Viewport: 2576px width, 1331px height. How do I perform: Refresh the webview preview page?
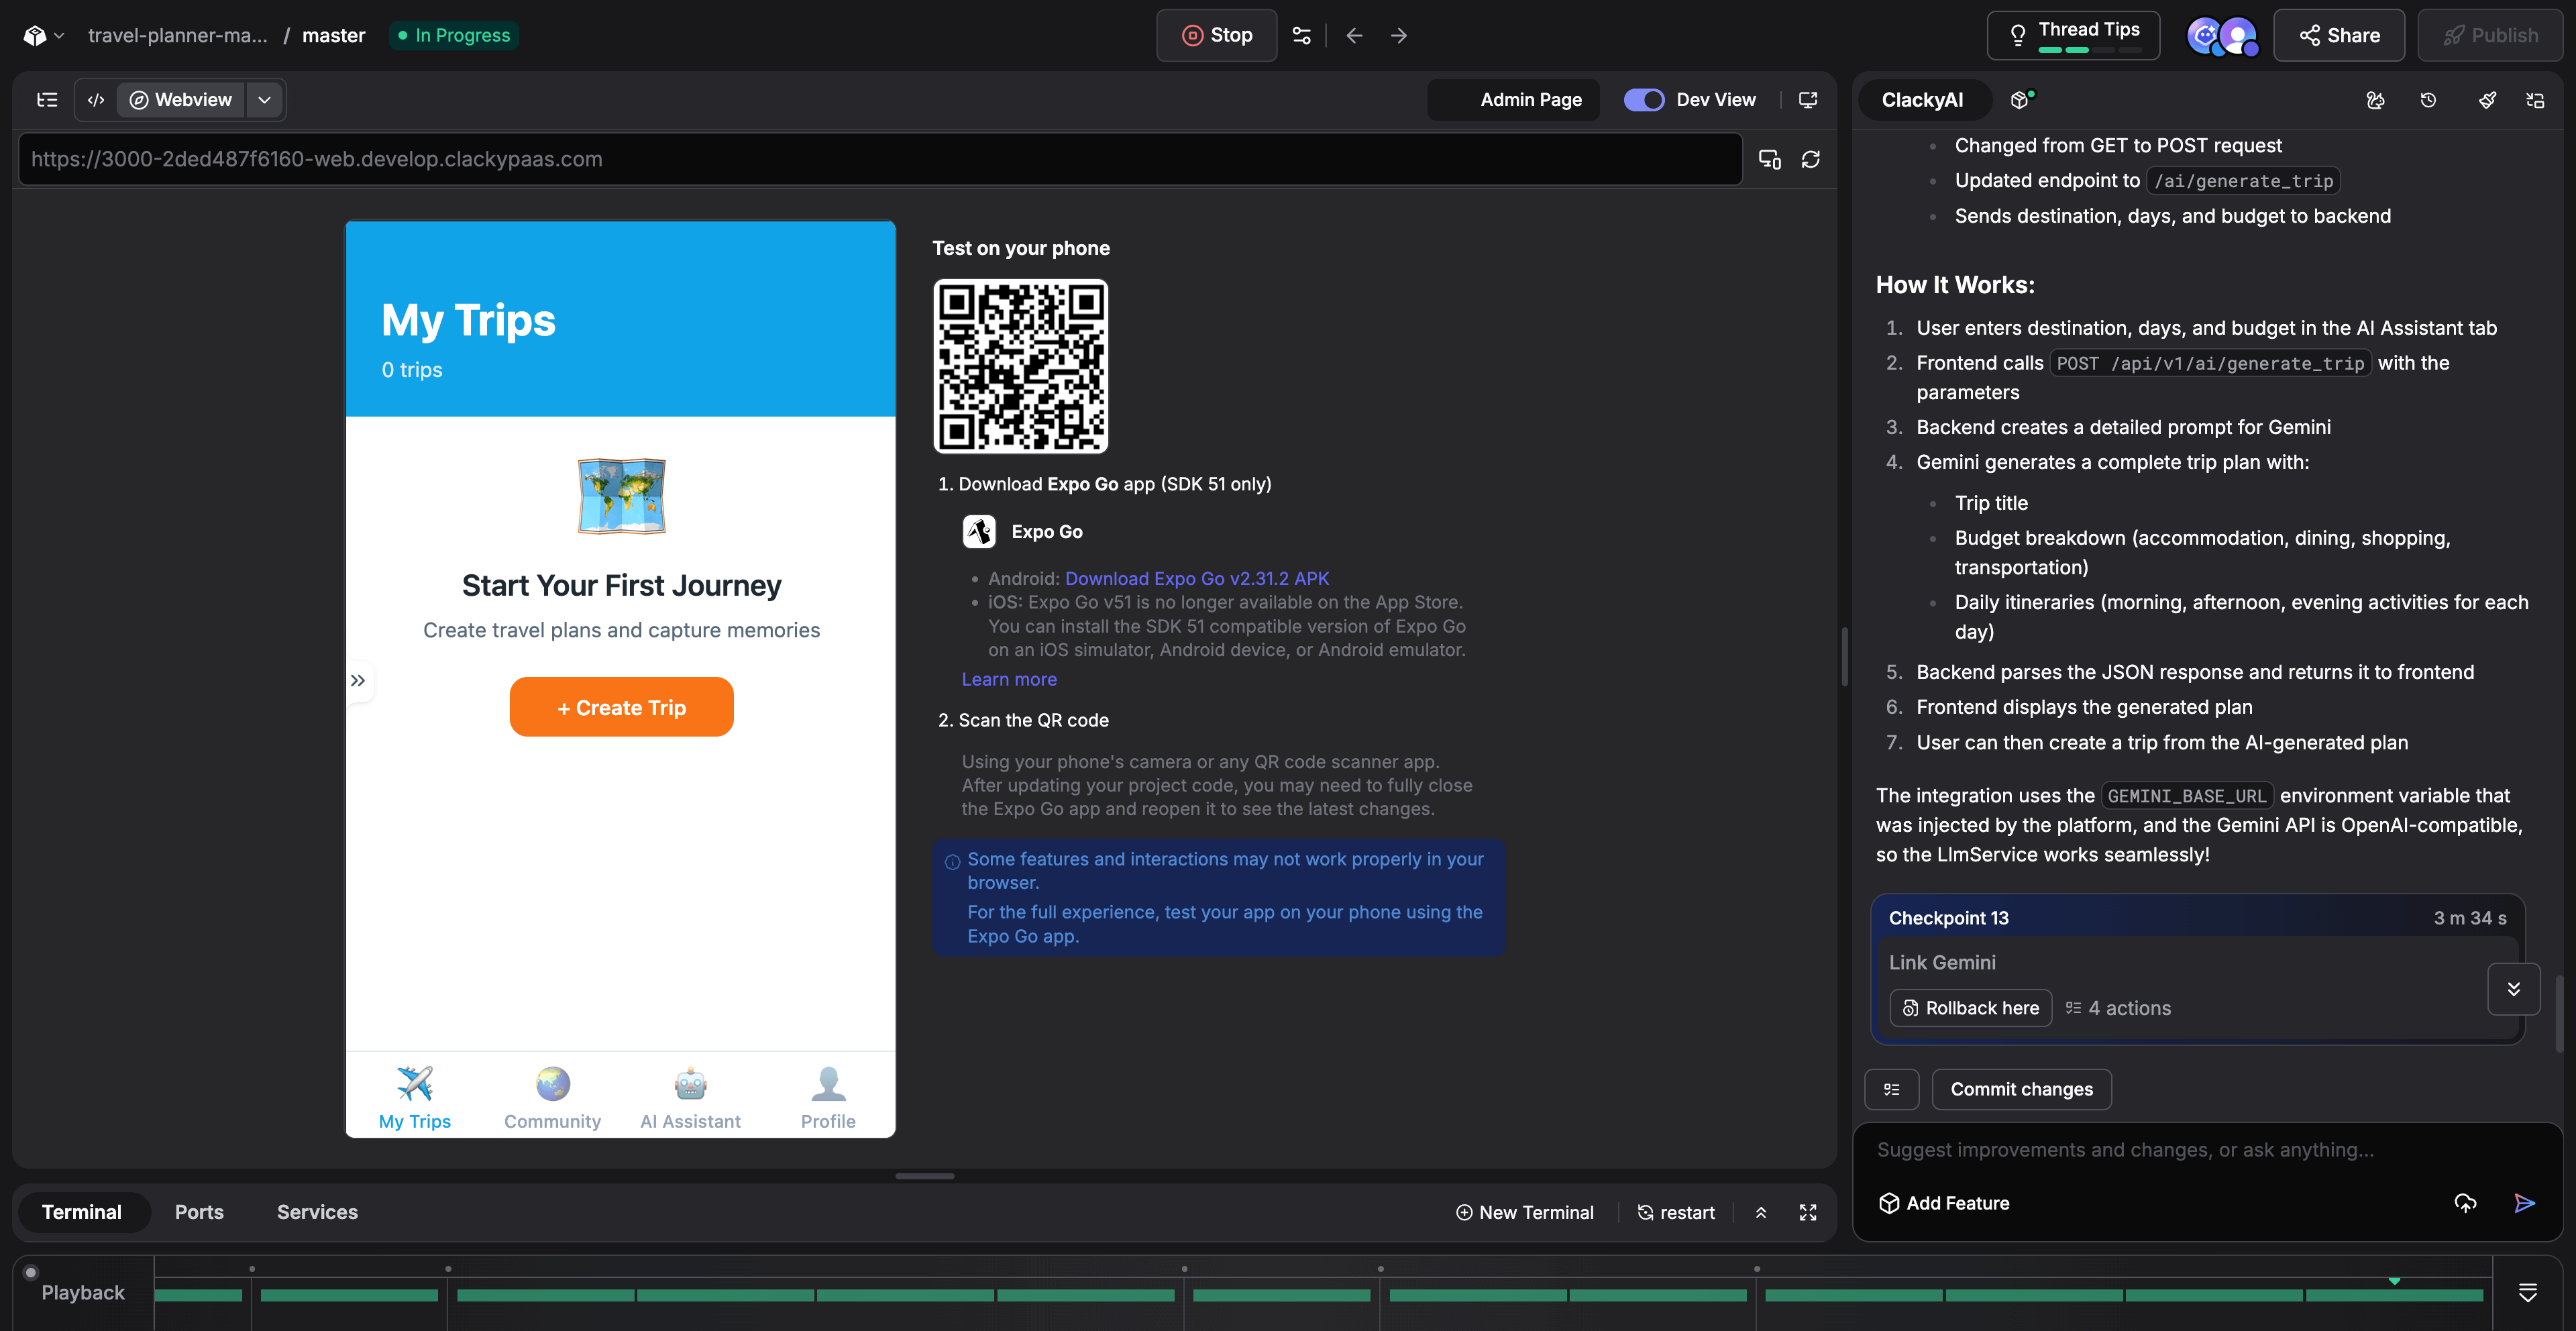coord(1810,159)
